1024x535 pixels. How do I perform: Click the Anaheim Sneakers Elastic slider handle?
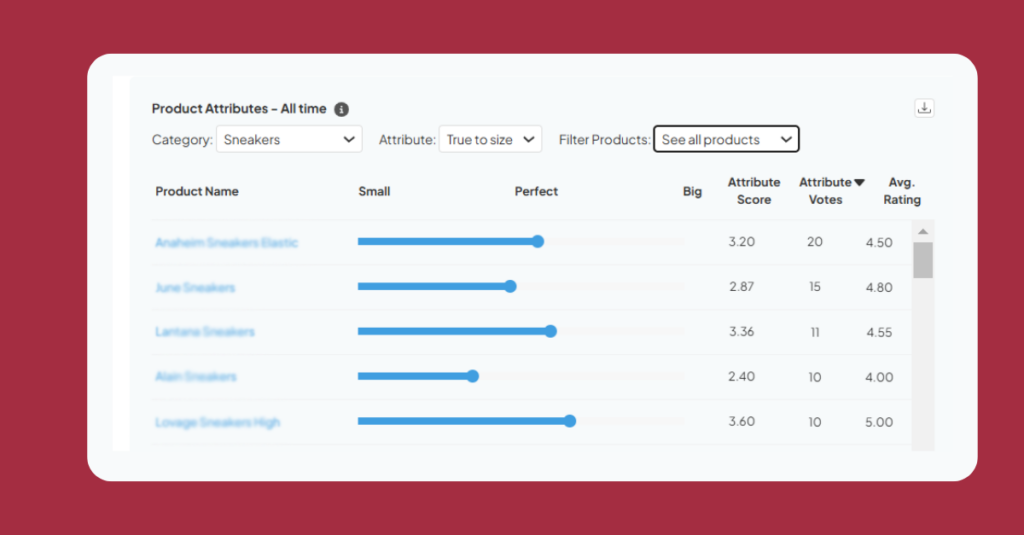coord(538,241)
